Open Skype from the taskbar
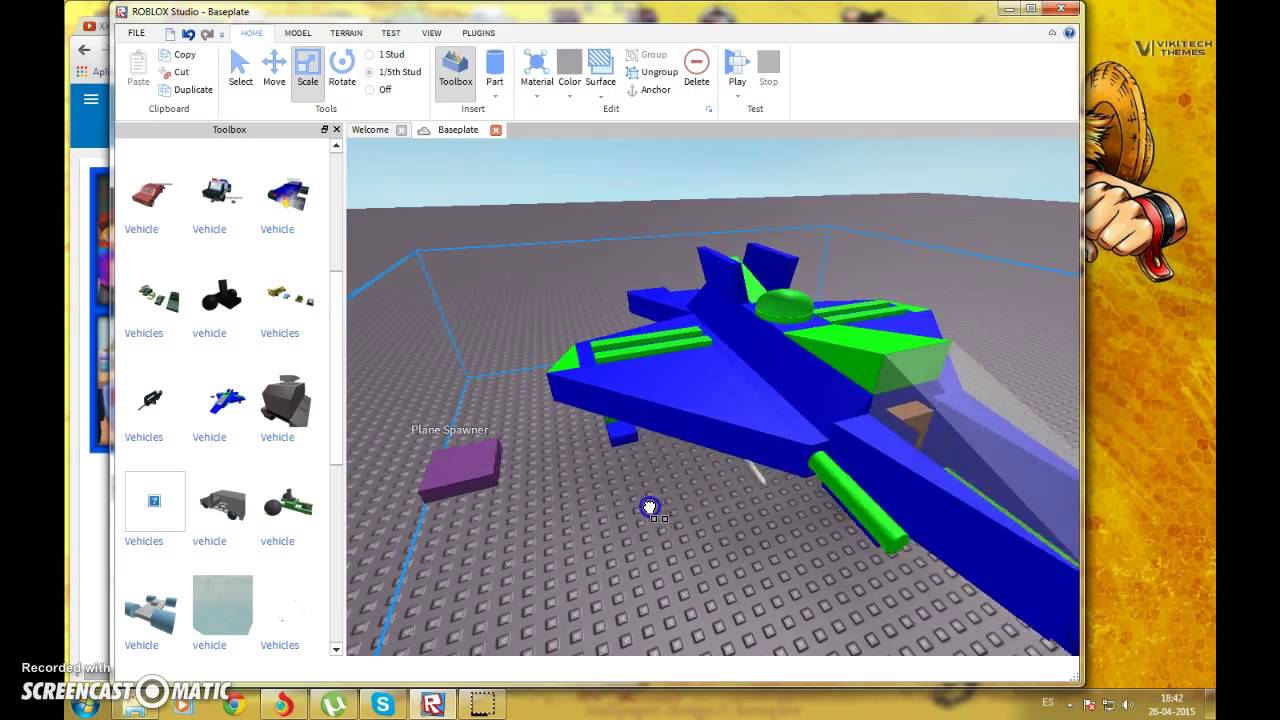Screen dimensions: 1280x720 [x=383, y=704]
